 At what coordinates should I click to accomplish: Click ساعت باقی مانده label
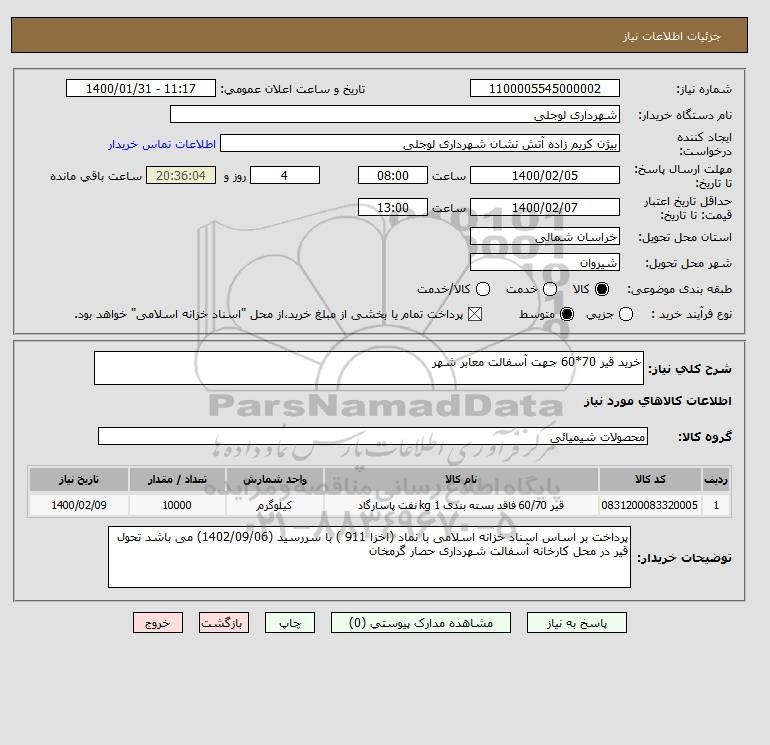point(96,176)
